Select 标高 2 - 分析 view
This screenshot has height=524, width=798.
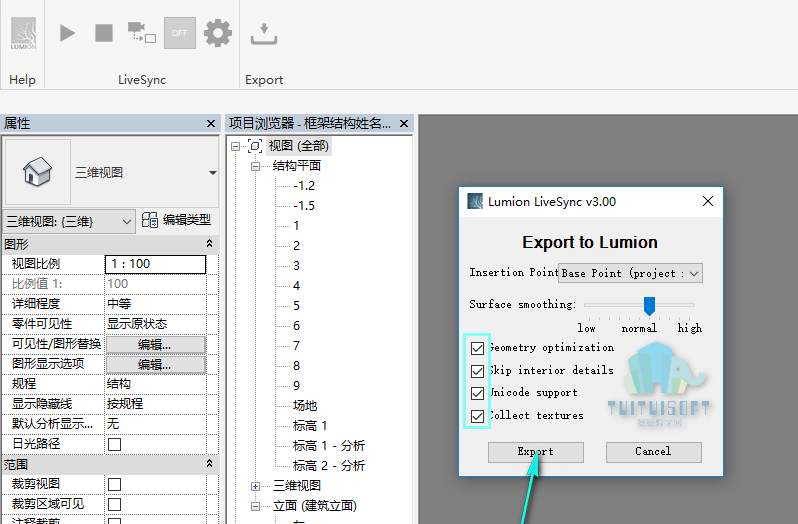click(329, 465)
